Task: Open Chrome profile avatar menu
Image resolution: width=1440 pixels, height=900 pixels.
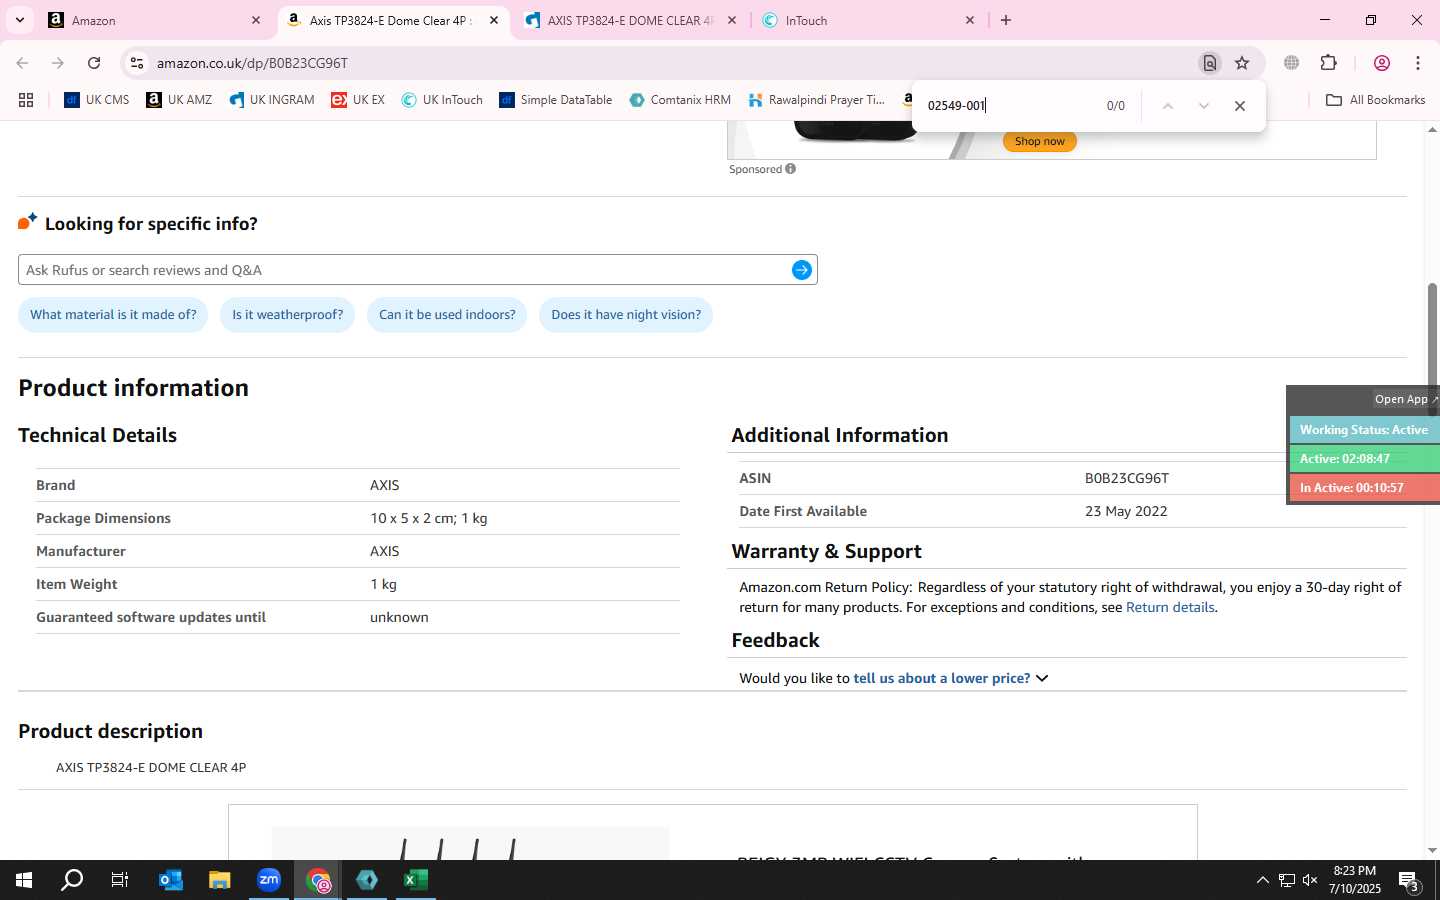Action: (1382, 63)
